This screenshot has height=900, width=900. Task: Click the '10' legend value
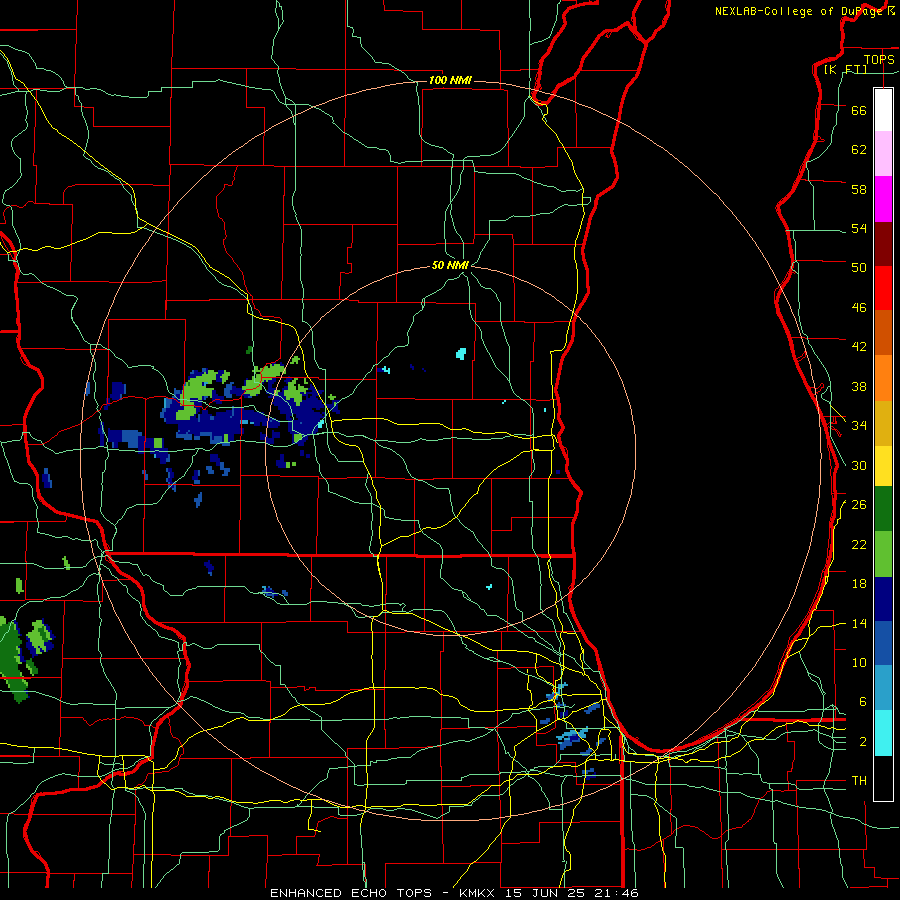click(x=859, y=662)
